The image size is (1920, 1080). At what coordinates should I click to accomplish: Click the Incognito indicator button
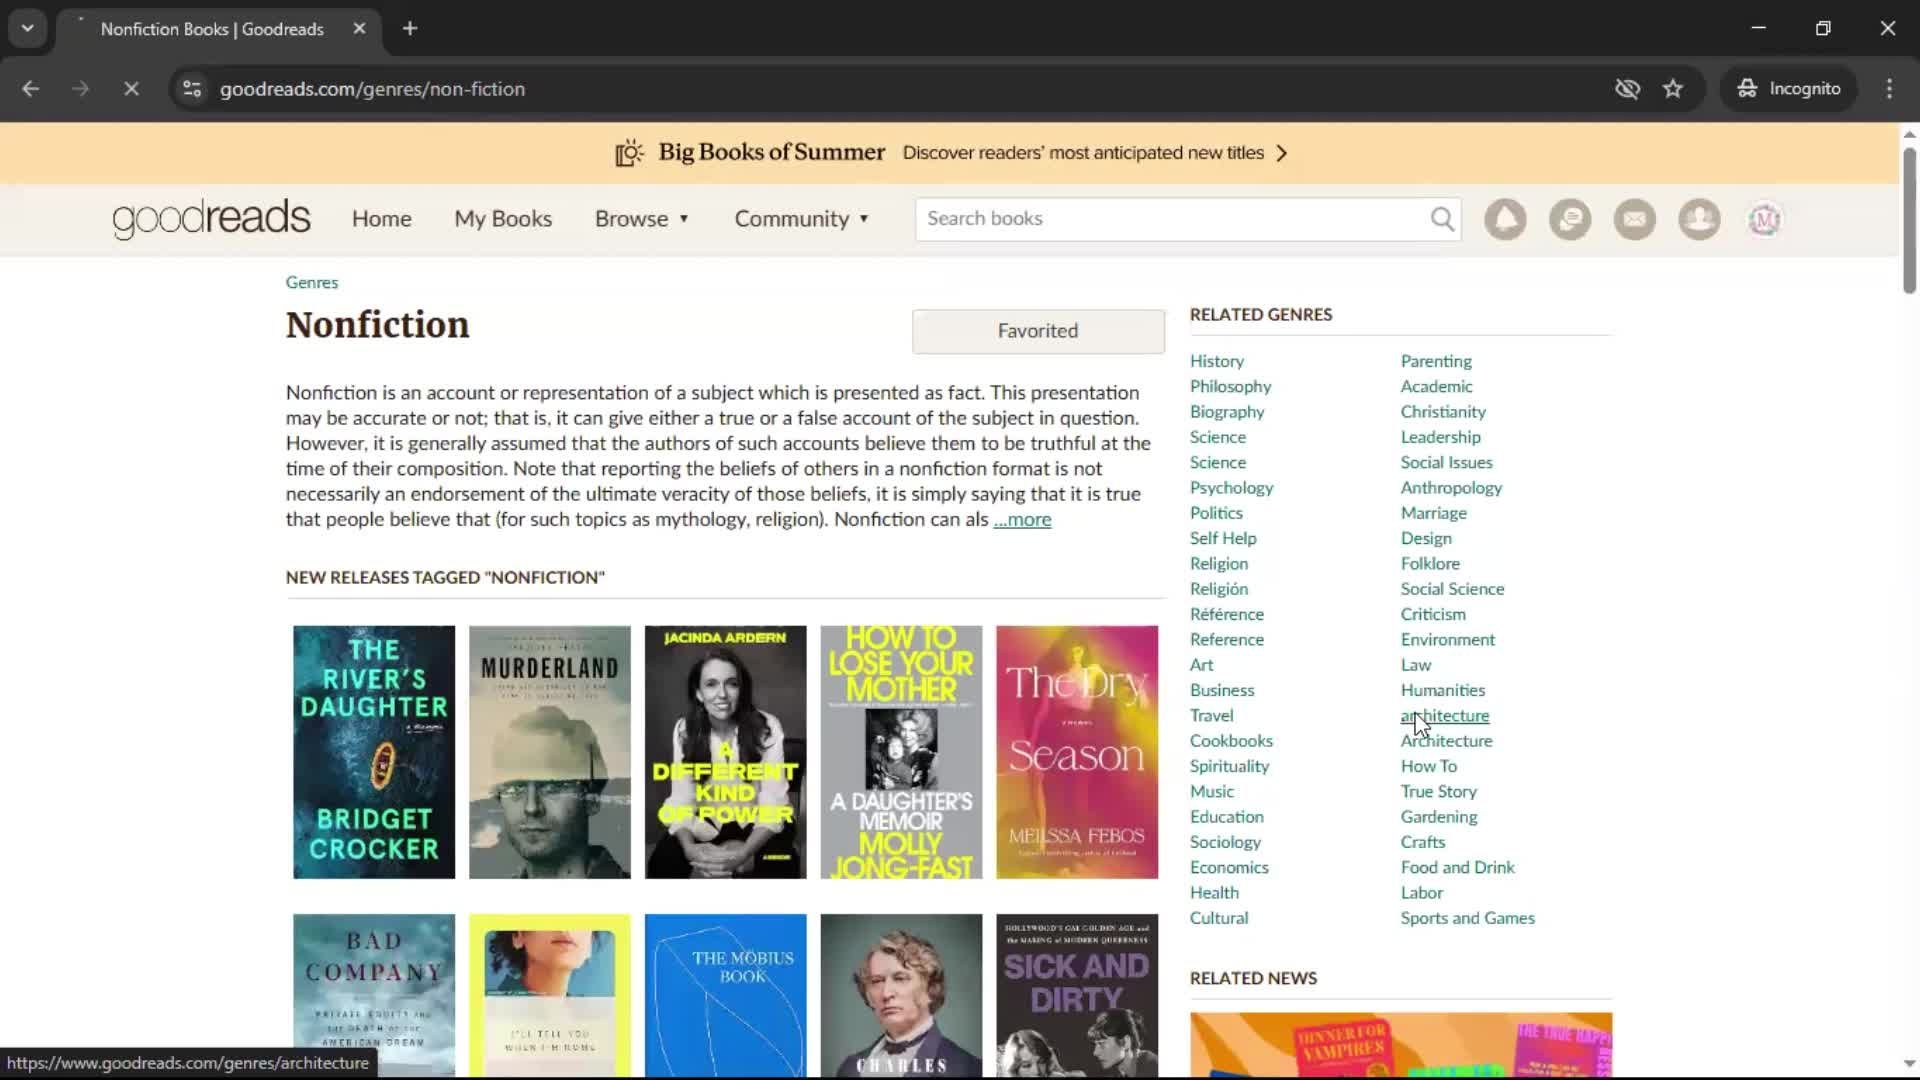point(1789,89)
